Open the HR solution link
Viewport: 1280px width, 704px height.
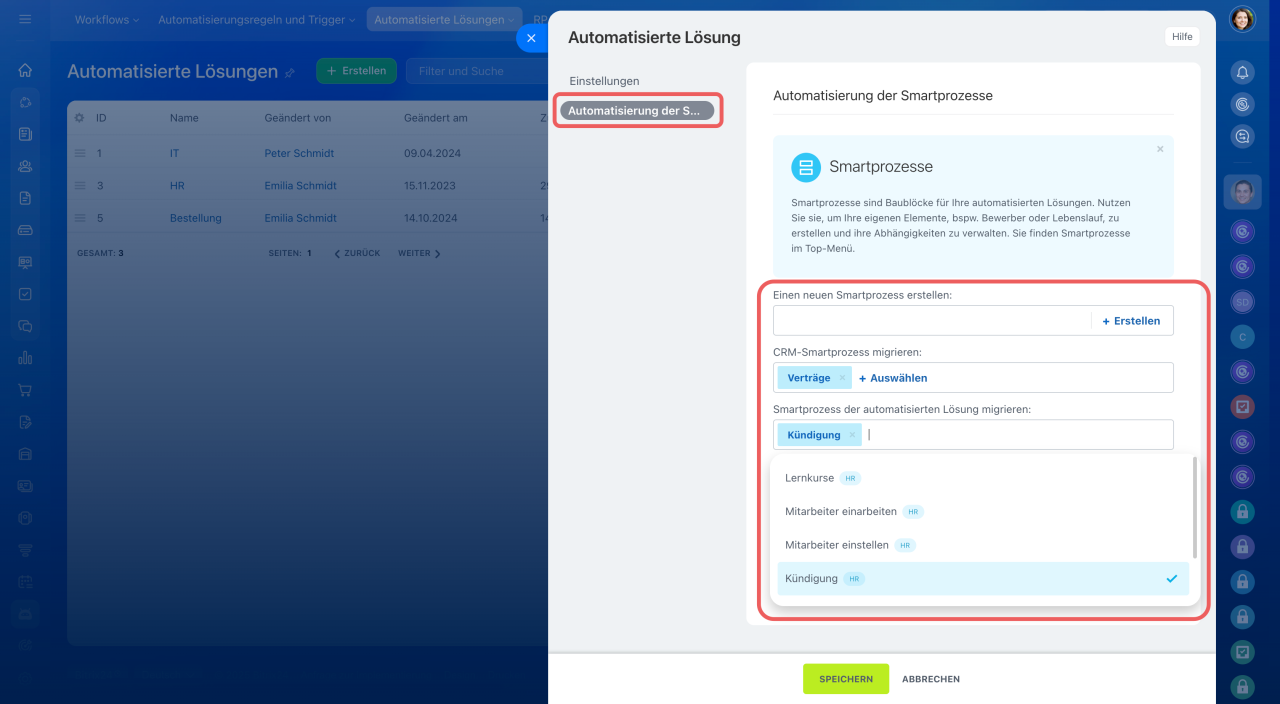click(x=177, y=186)
